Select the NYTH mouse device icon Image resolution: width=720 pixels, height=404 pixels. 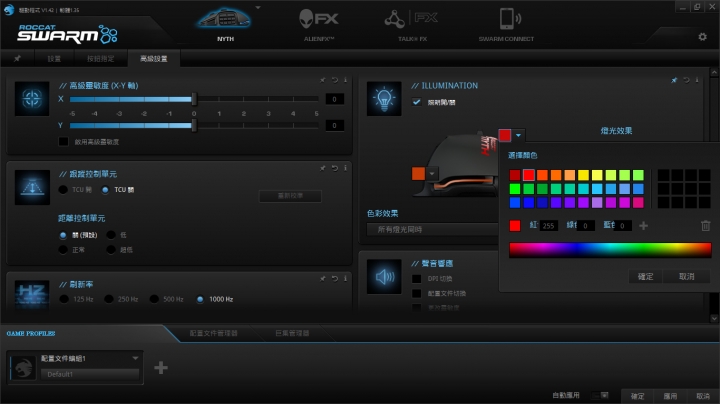(225, 20)
